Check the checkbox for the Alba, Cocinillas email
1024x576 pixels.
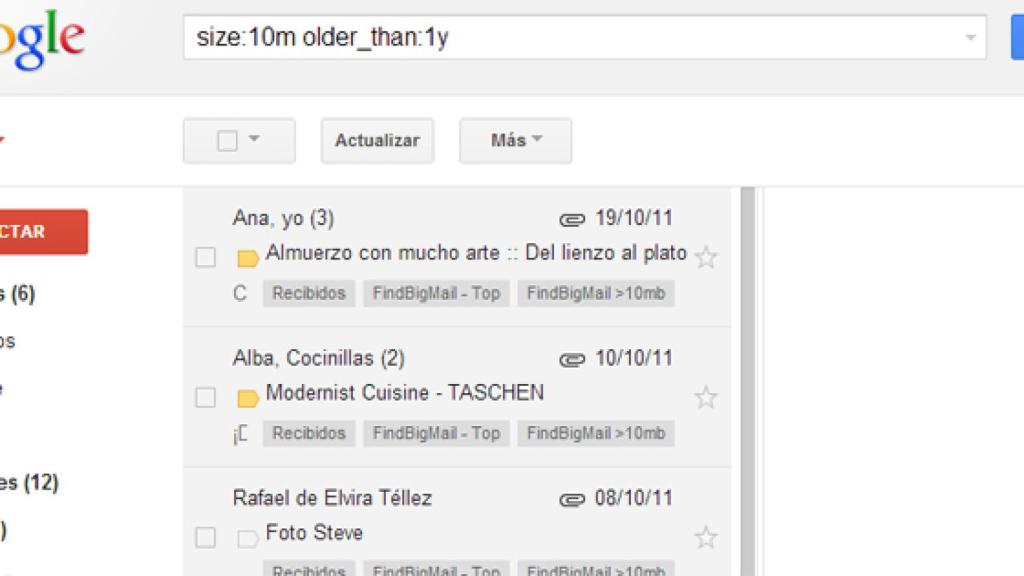coord(205,396)
